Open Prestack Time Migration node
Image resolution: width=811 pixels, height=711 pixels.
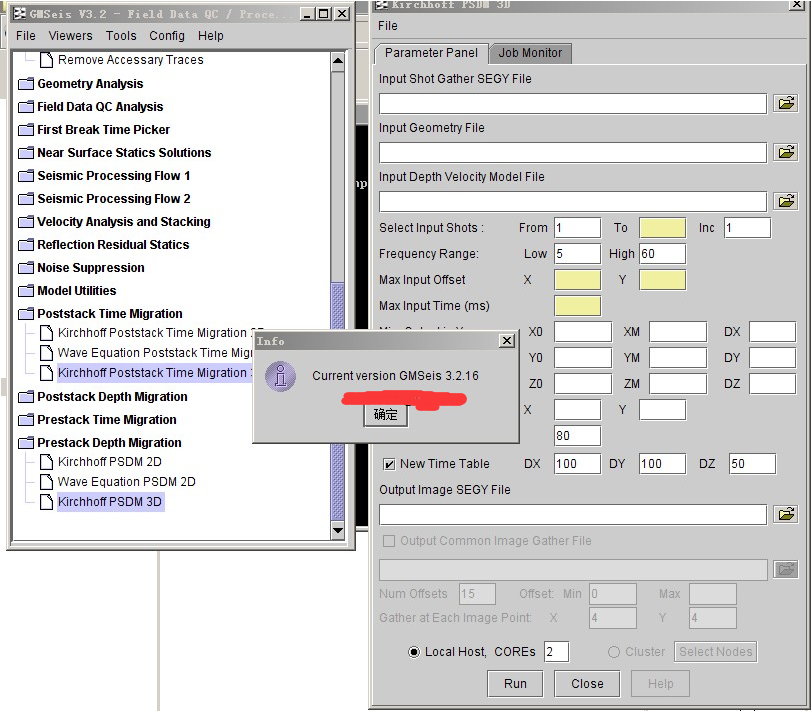(x=107, y=420)
